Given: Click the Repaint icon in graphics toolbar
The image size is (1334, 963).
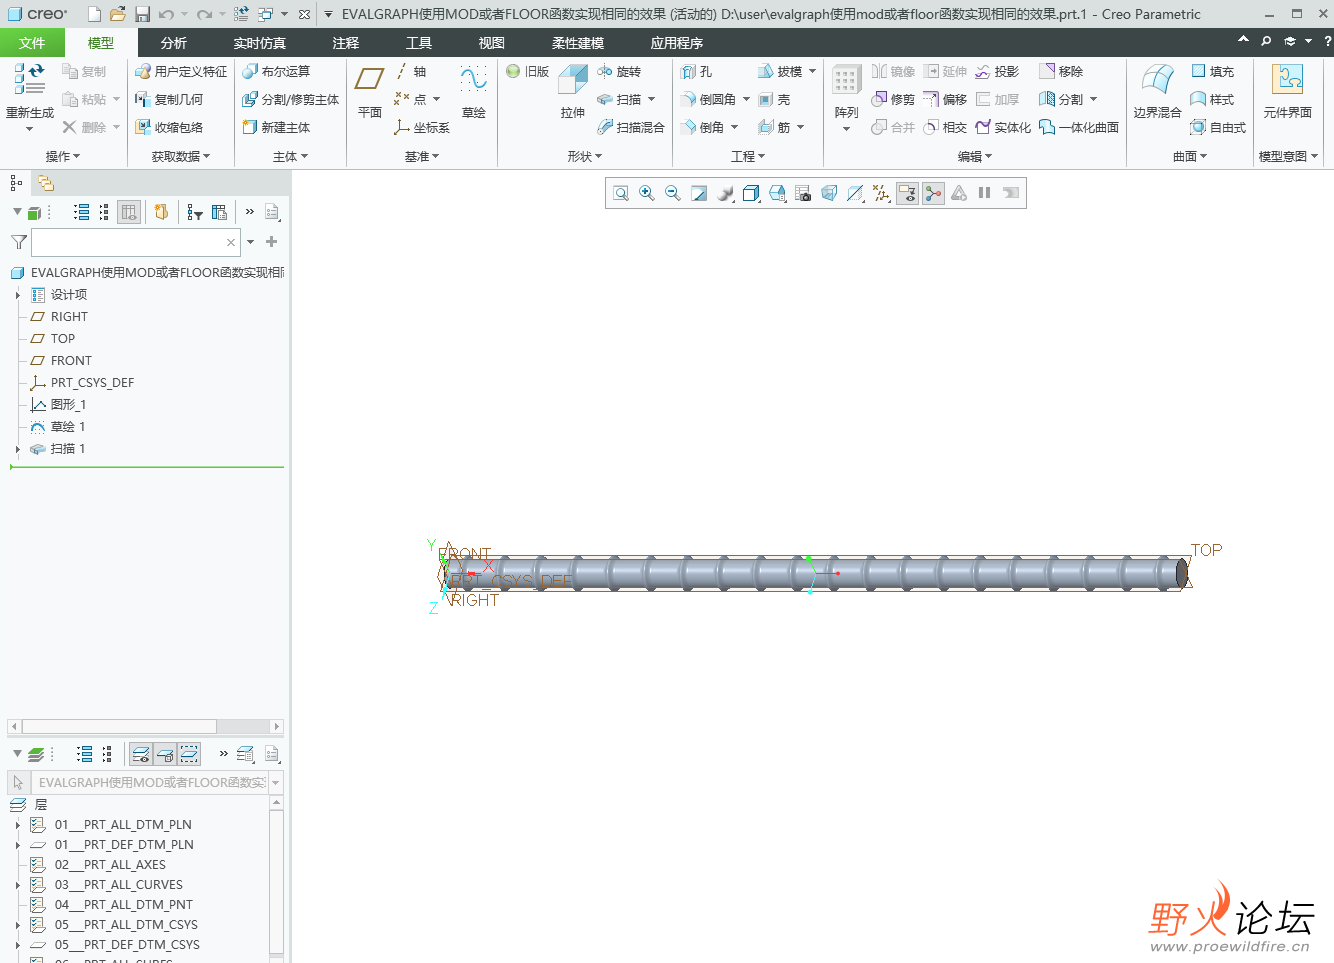Looking at the screenshot, I should (x=699, y=193).
